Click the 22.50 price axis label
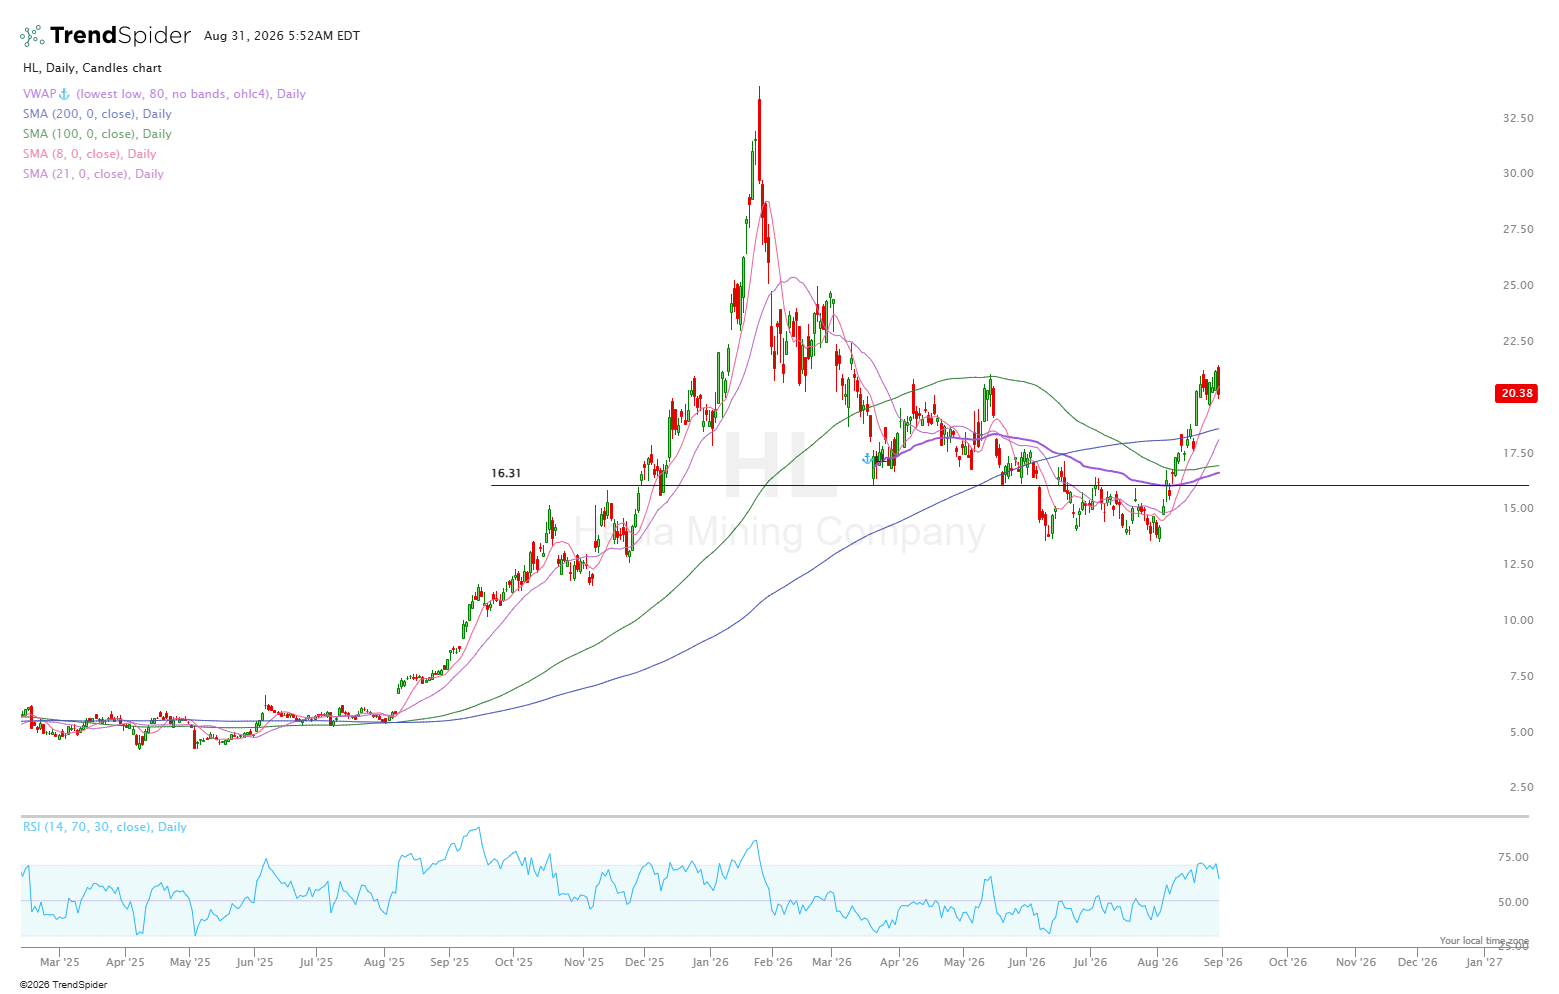The image size is (1559, 994). pos(1518,341)
